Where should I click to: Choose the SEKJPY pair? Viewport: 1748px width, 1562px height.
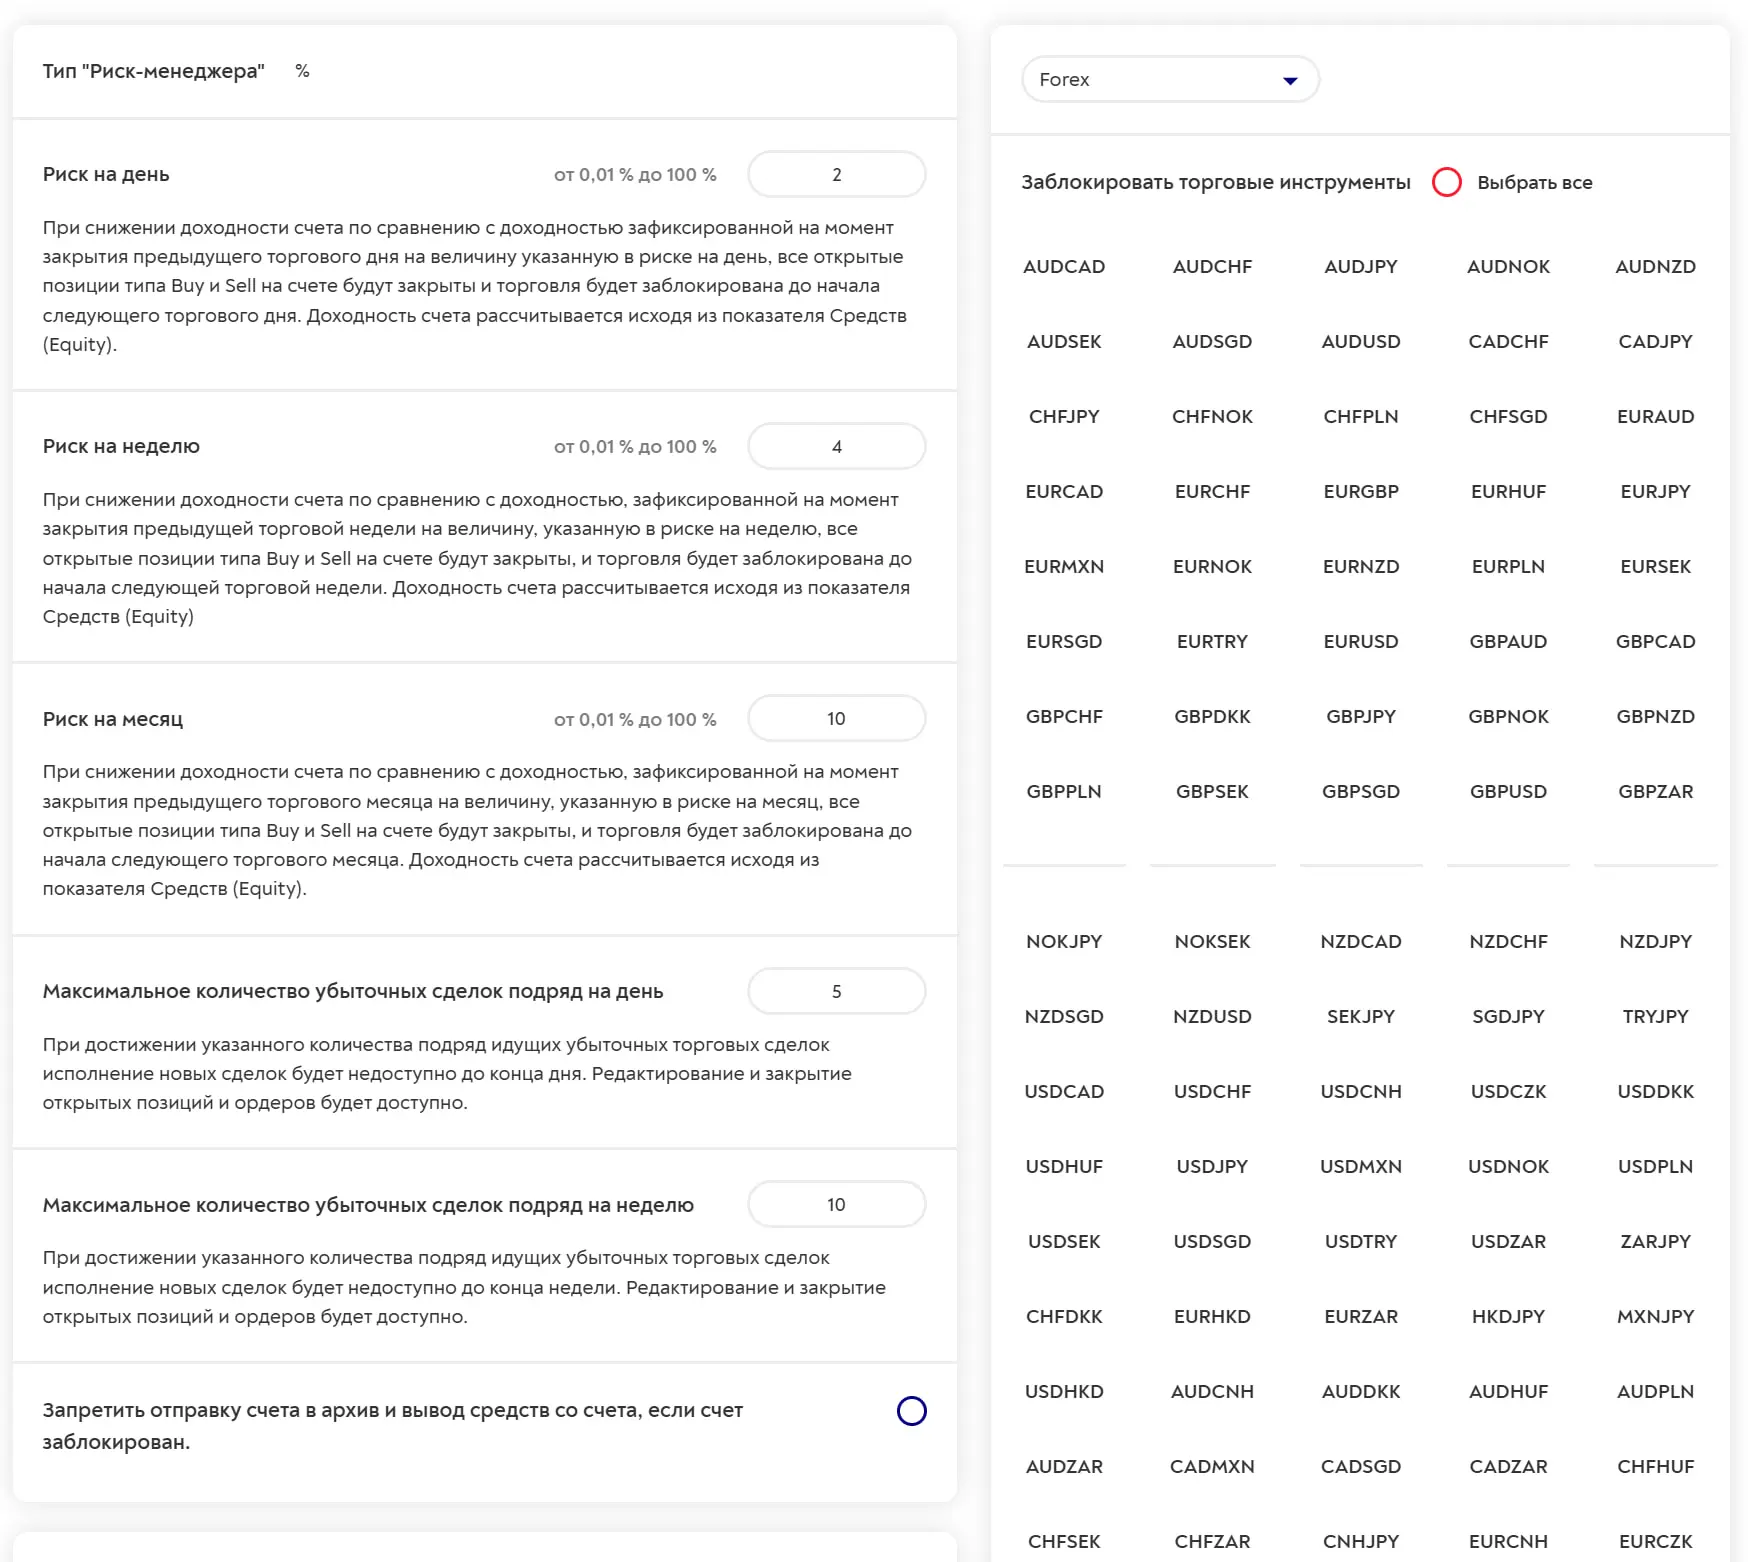[1361, 1016]
